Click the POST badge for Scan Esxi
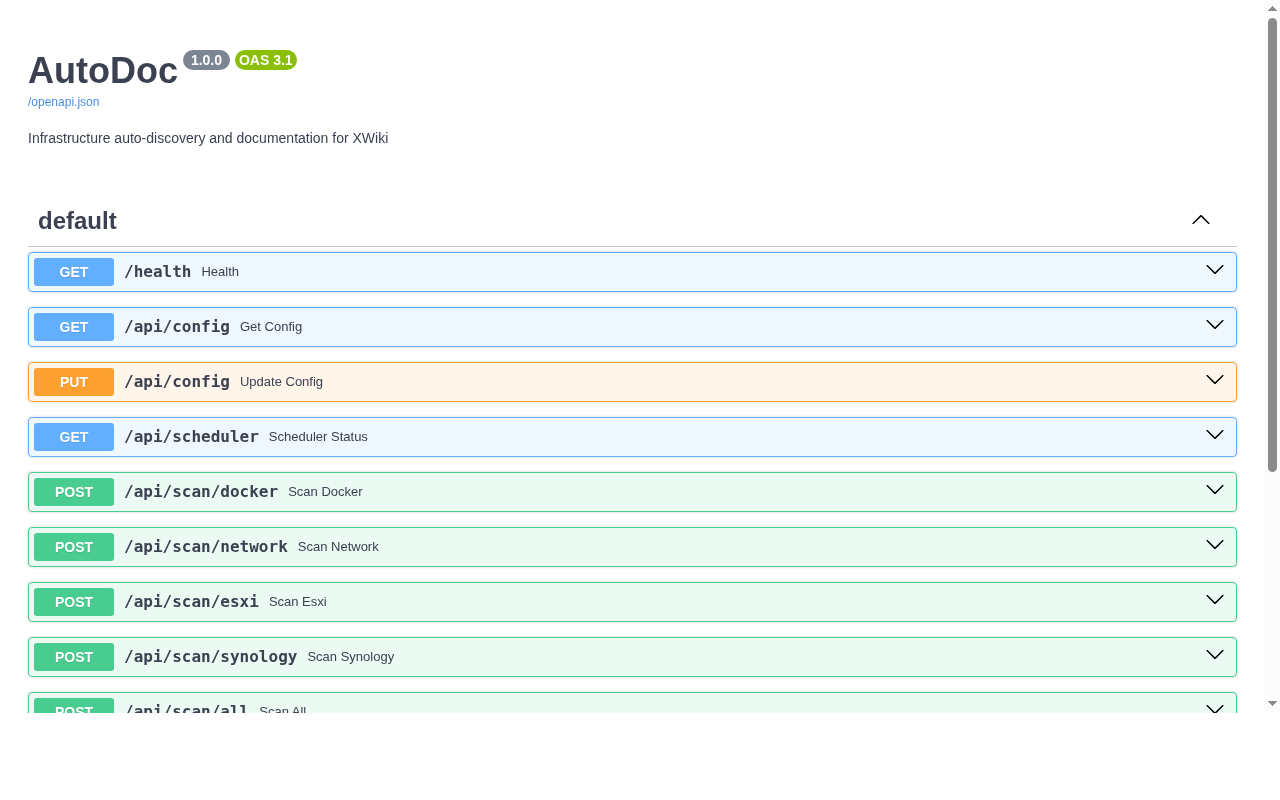Screen dimensions: 1280x800 (x=74, y=602)
